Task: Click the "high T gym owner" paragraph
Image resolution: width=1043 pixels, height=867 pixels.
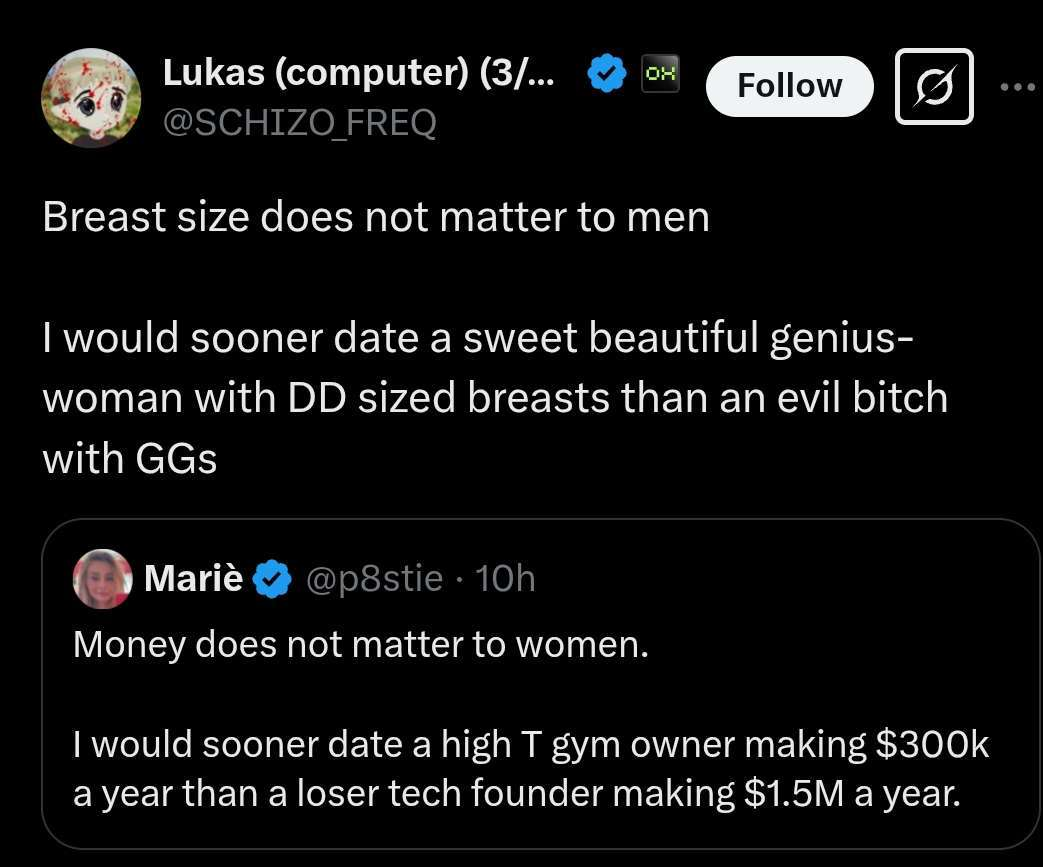Action: pyautogui.click(x=530, y=768)
